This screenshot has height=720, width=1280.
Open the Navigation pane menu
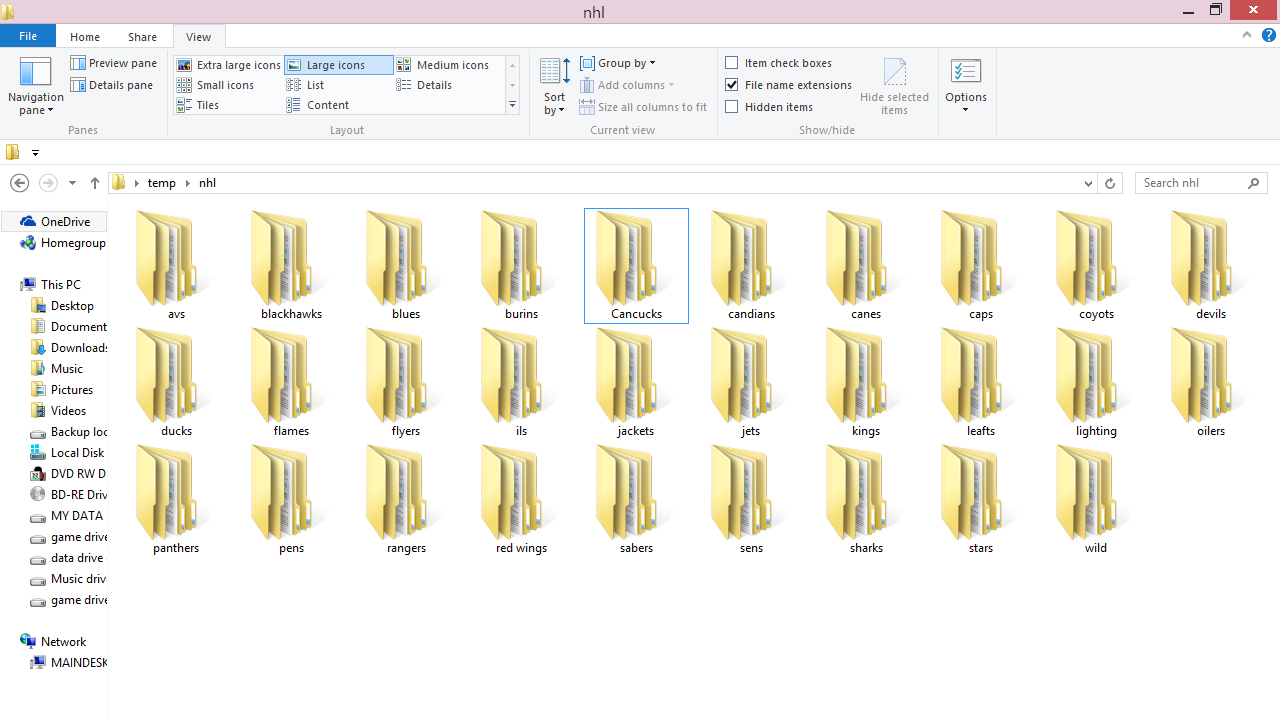coord(35,86)
